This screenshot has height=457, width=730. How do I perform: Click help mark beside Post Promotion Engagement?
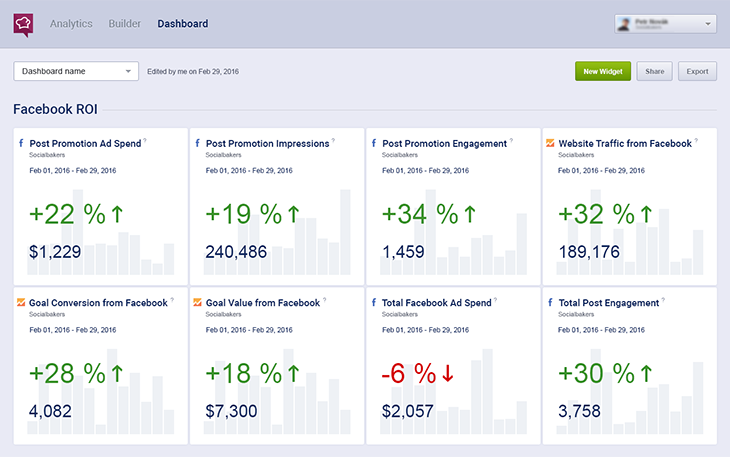513,141
